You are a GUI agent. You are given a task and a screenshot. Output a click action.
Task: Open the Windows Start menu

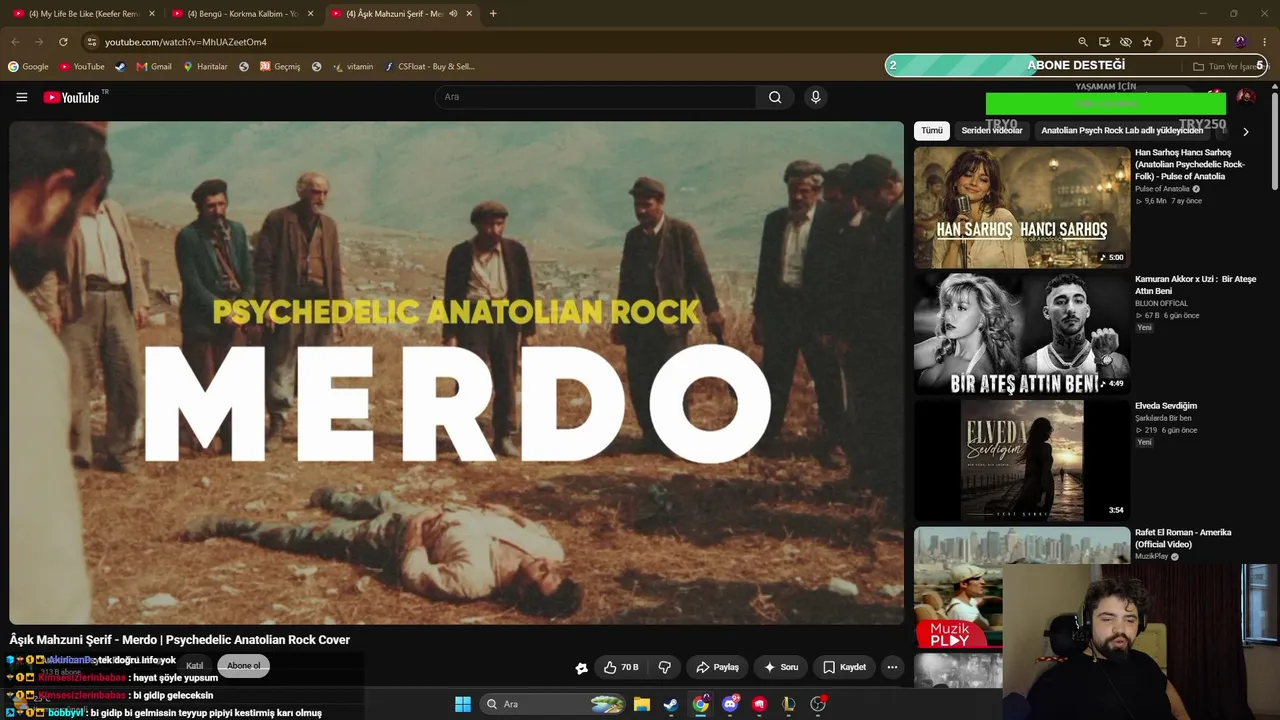point(463,704)
